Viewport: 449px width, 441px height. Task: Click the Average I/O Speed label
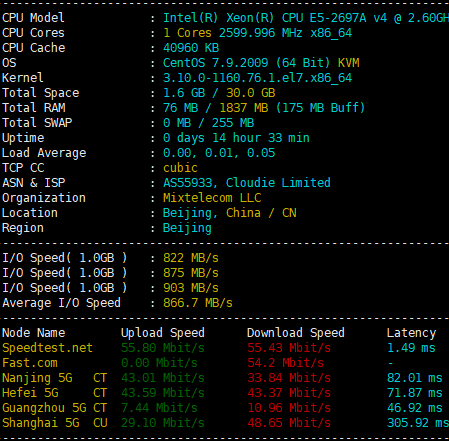coord(61,304)
